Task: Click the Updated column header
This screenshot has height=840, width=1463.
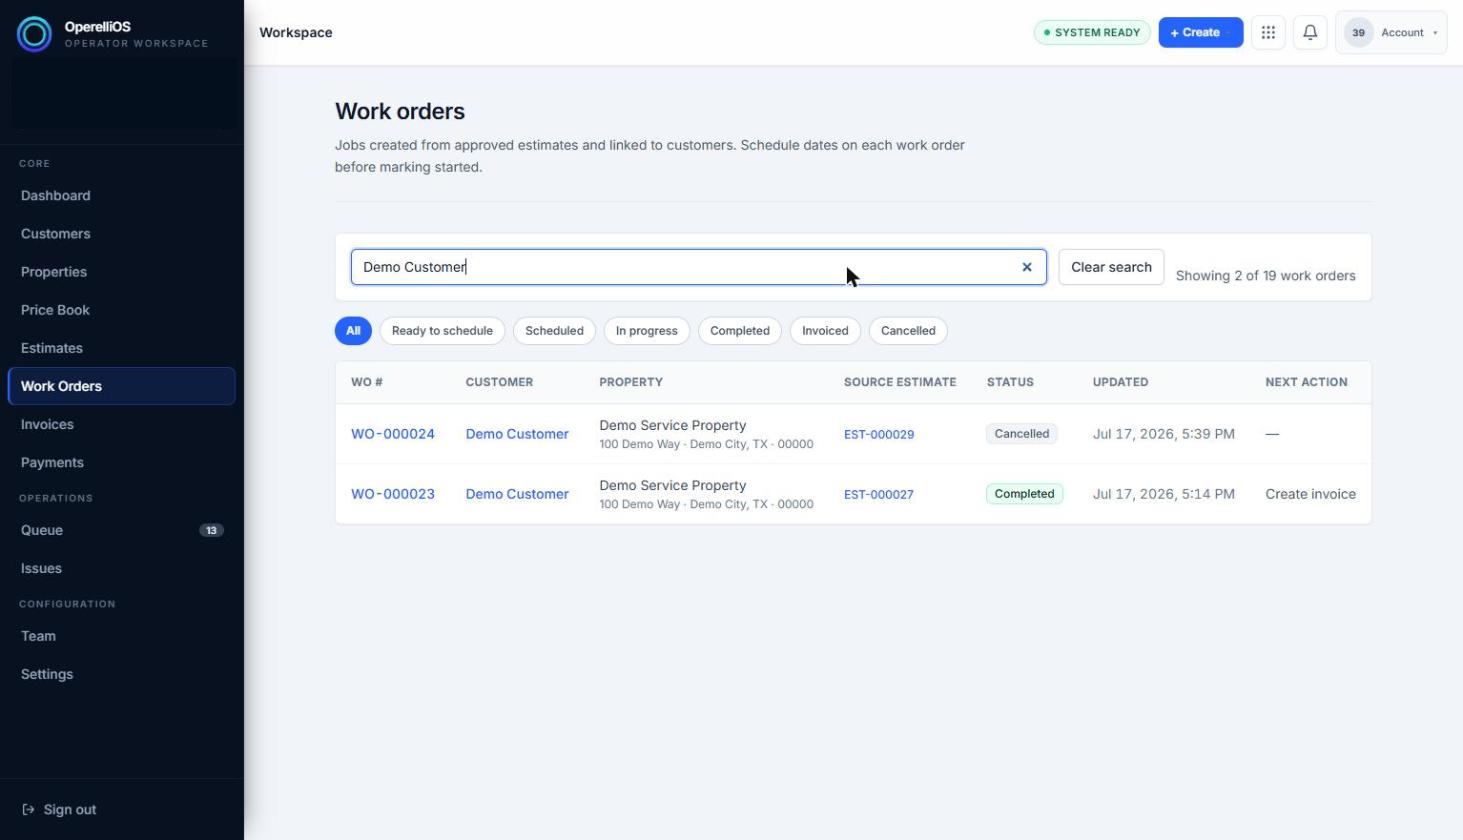Action: (1120, 382)
